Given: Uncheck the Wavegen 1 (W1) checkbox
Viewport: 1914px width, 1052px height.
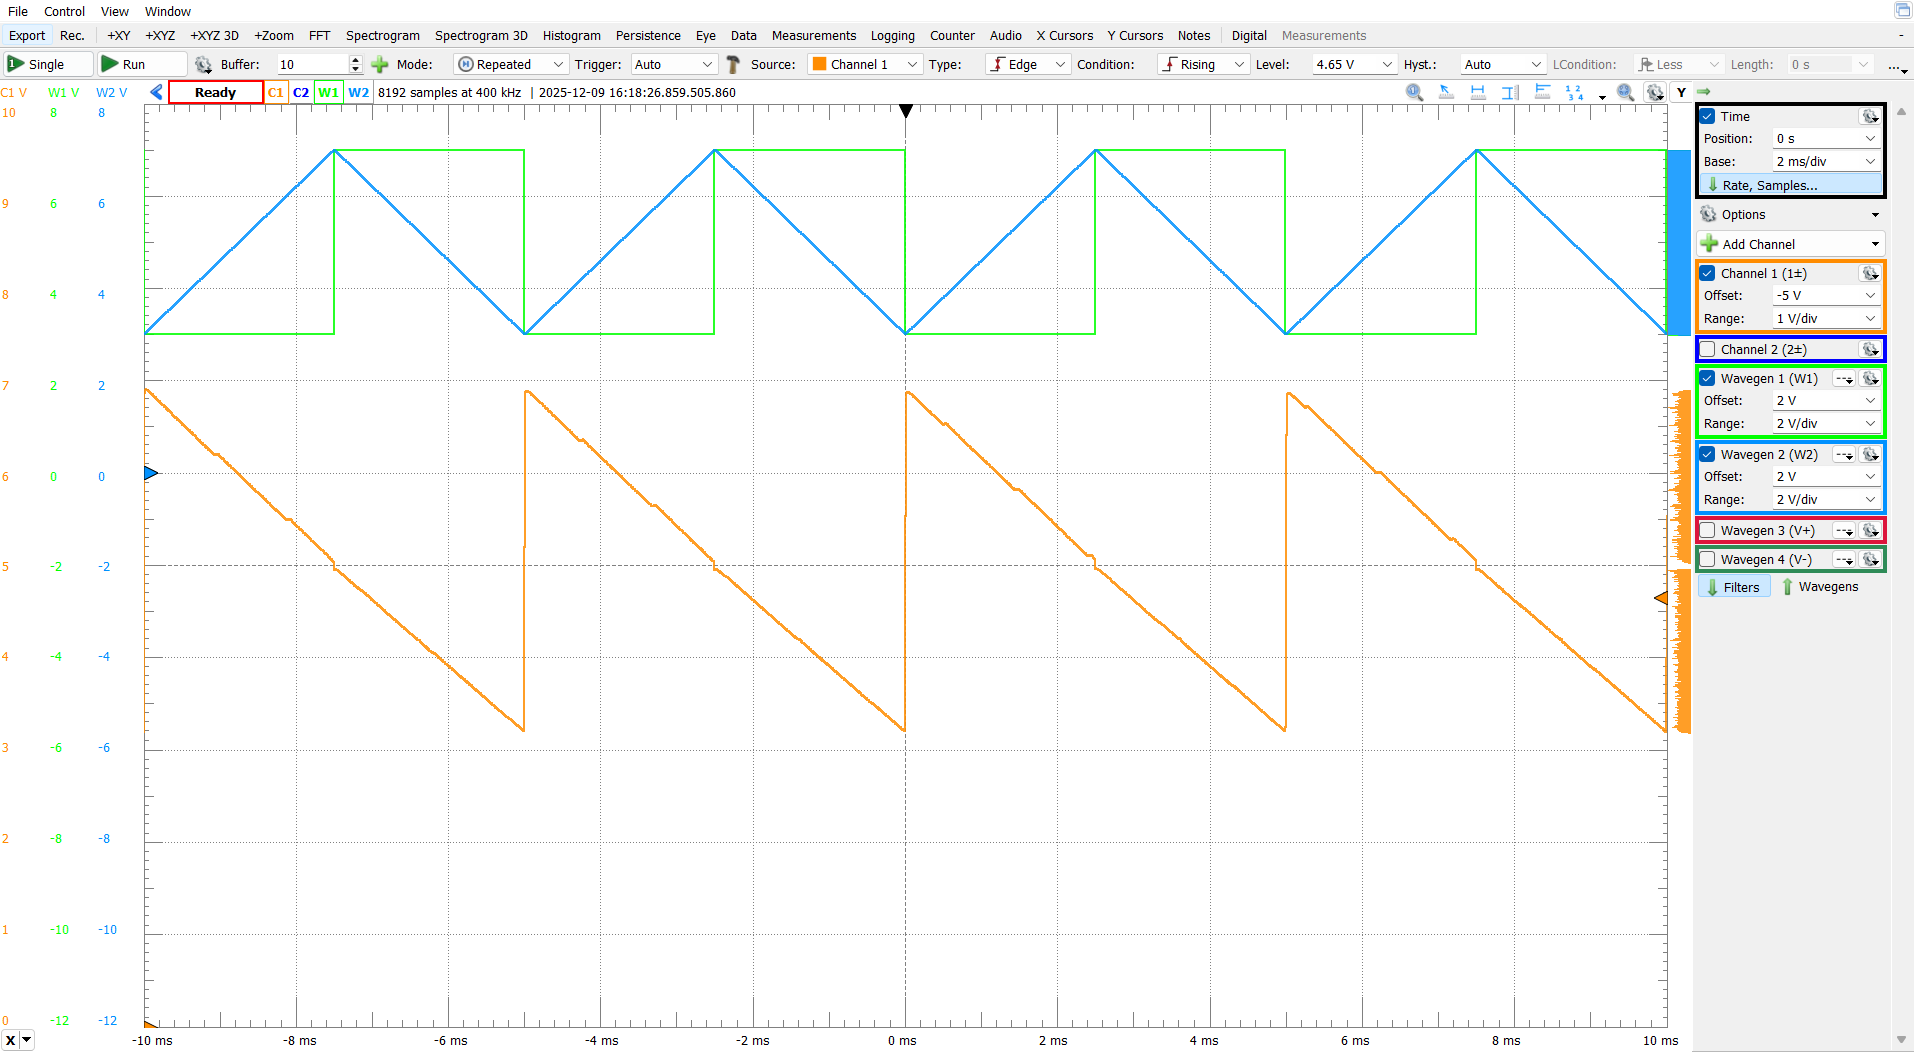Looking at the screenshot, I should tap(1708, 378).
